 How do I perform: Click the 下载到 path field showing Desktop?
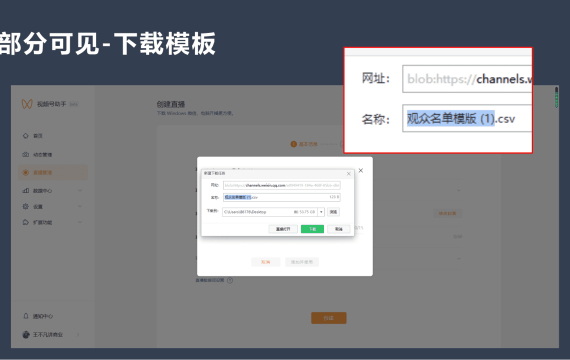click(270, 212)
